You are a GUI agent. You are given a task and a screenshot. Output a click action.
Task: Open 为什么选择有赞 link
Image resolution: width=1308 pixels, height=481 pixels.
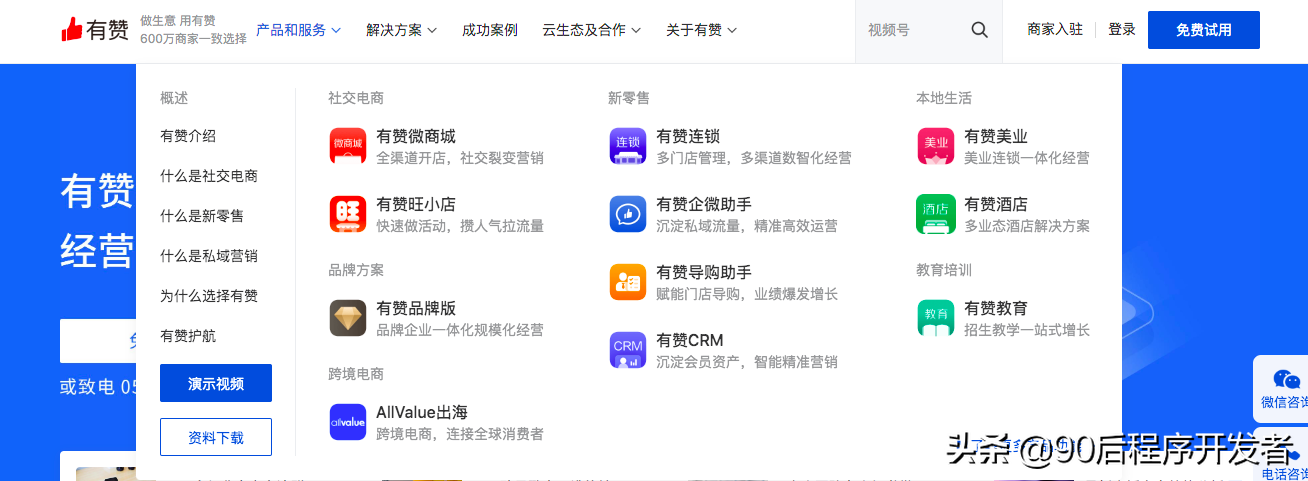pos(209,296)
